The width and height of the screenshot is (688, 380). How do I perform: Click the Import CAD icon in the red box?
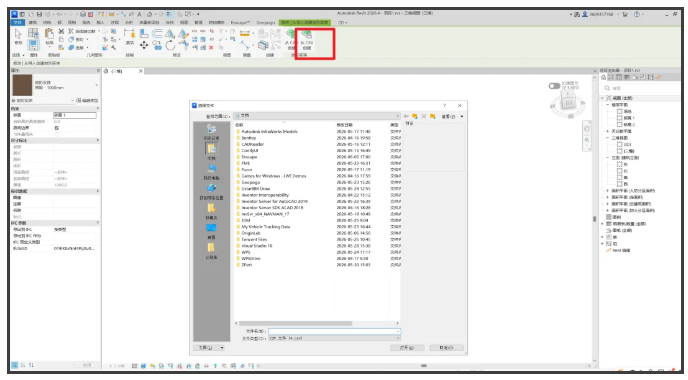pos(307,39)
